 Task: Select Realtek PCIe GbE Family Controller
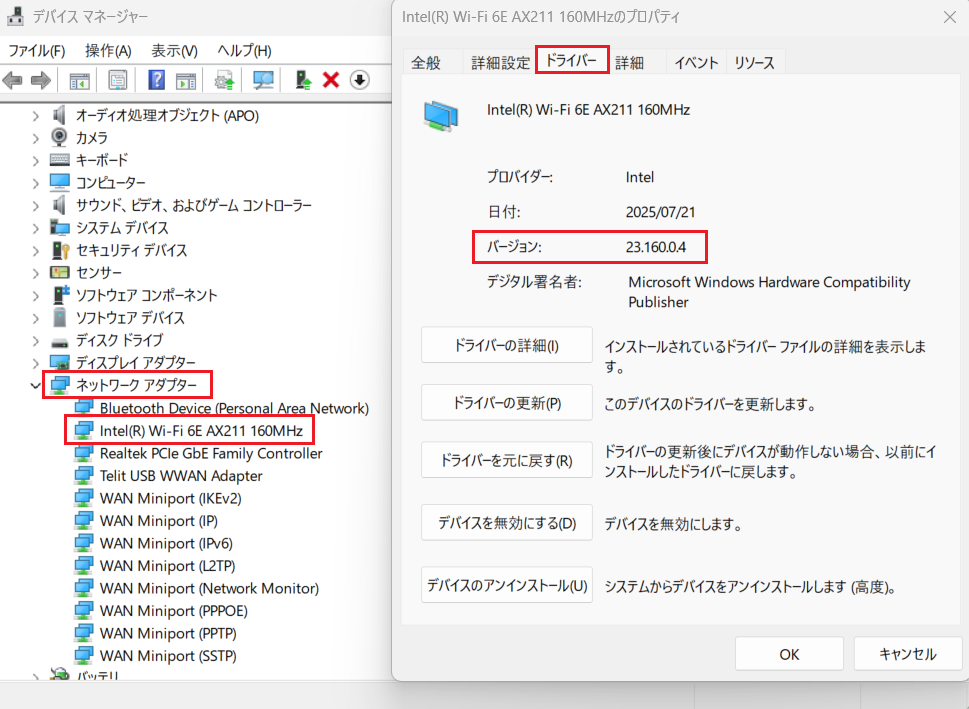coord(210,453)
